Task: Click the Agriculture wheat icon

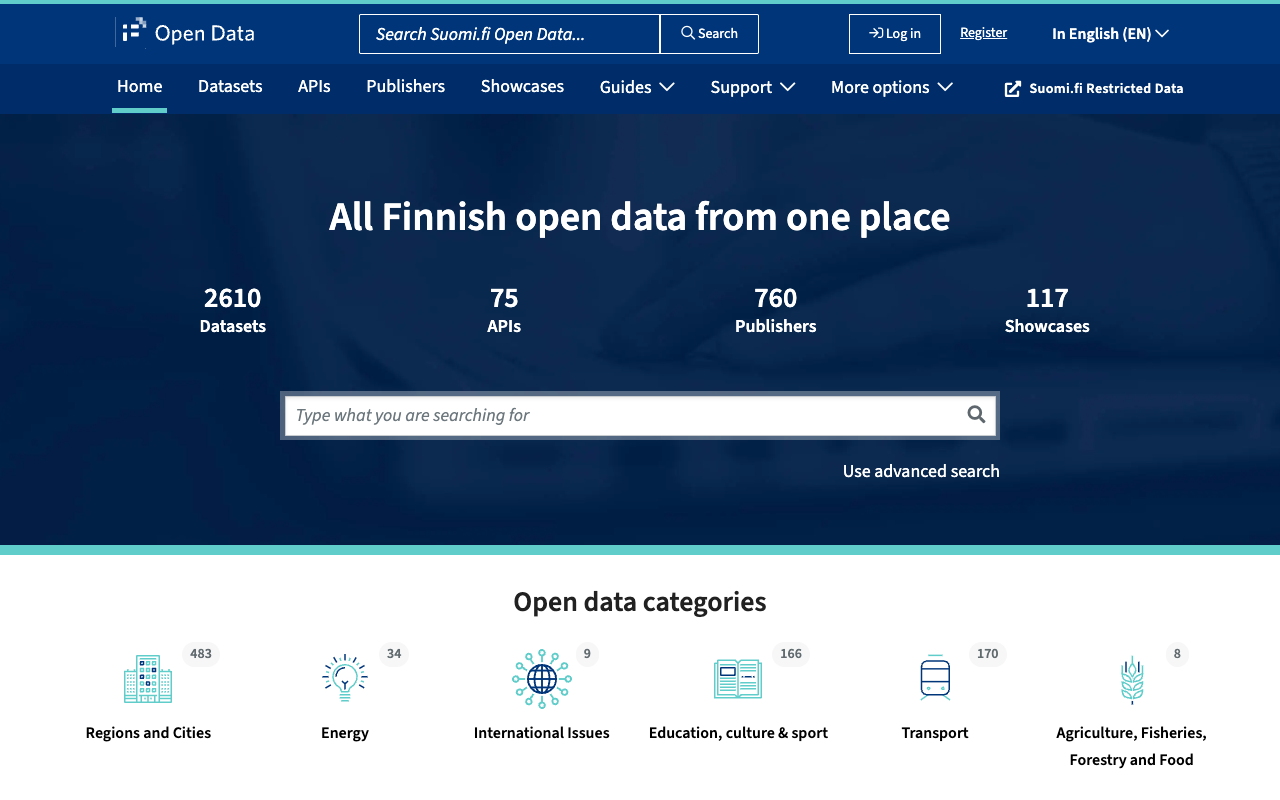Action: 1131,680
